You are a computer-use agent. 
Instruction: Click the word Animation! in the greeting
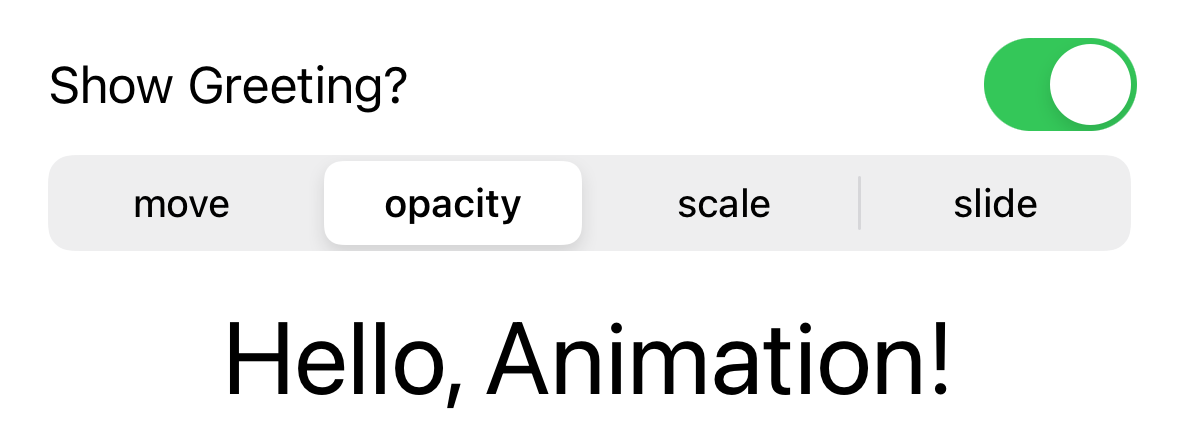click(x=718, y=360)
